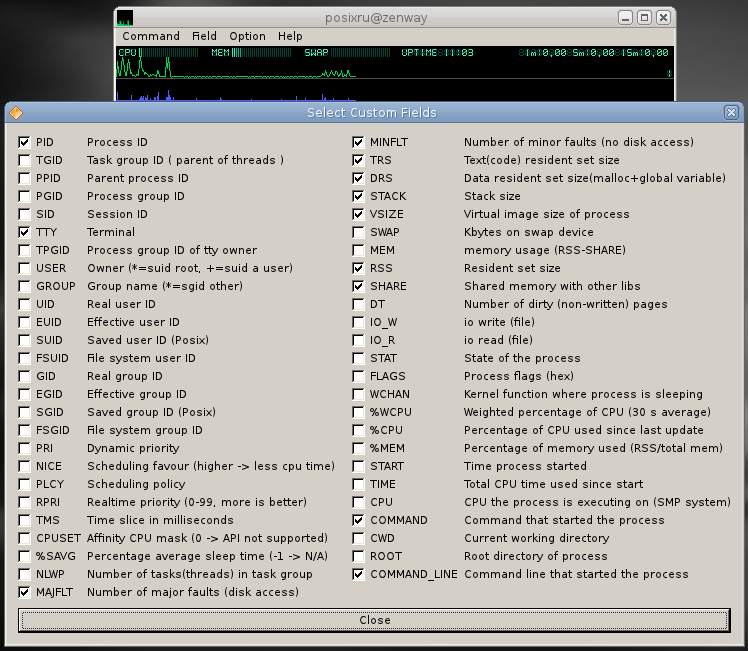Uncheck the TTY Terminal checkbox
The image size is (748, 651).
pyautogui.click(x=24, y=232)
